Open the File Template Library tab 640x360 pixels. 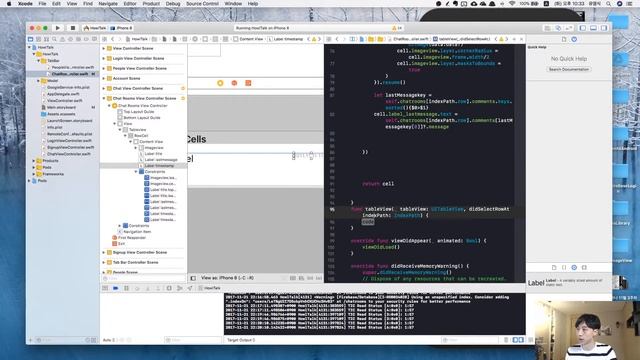[554, 267]
